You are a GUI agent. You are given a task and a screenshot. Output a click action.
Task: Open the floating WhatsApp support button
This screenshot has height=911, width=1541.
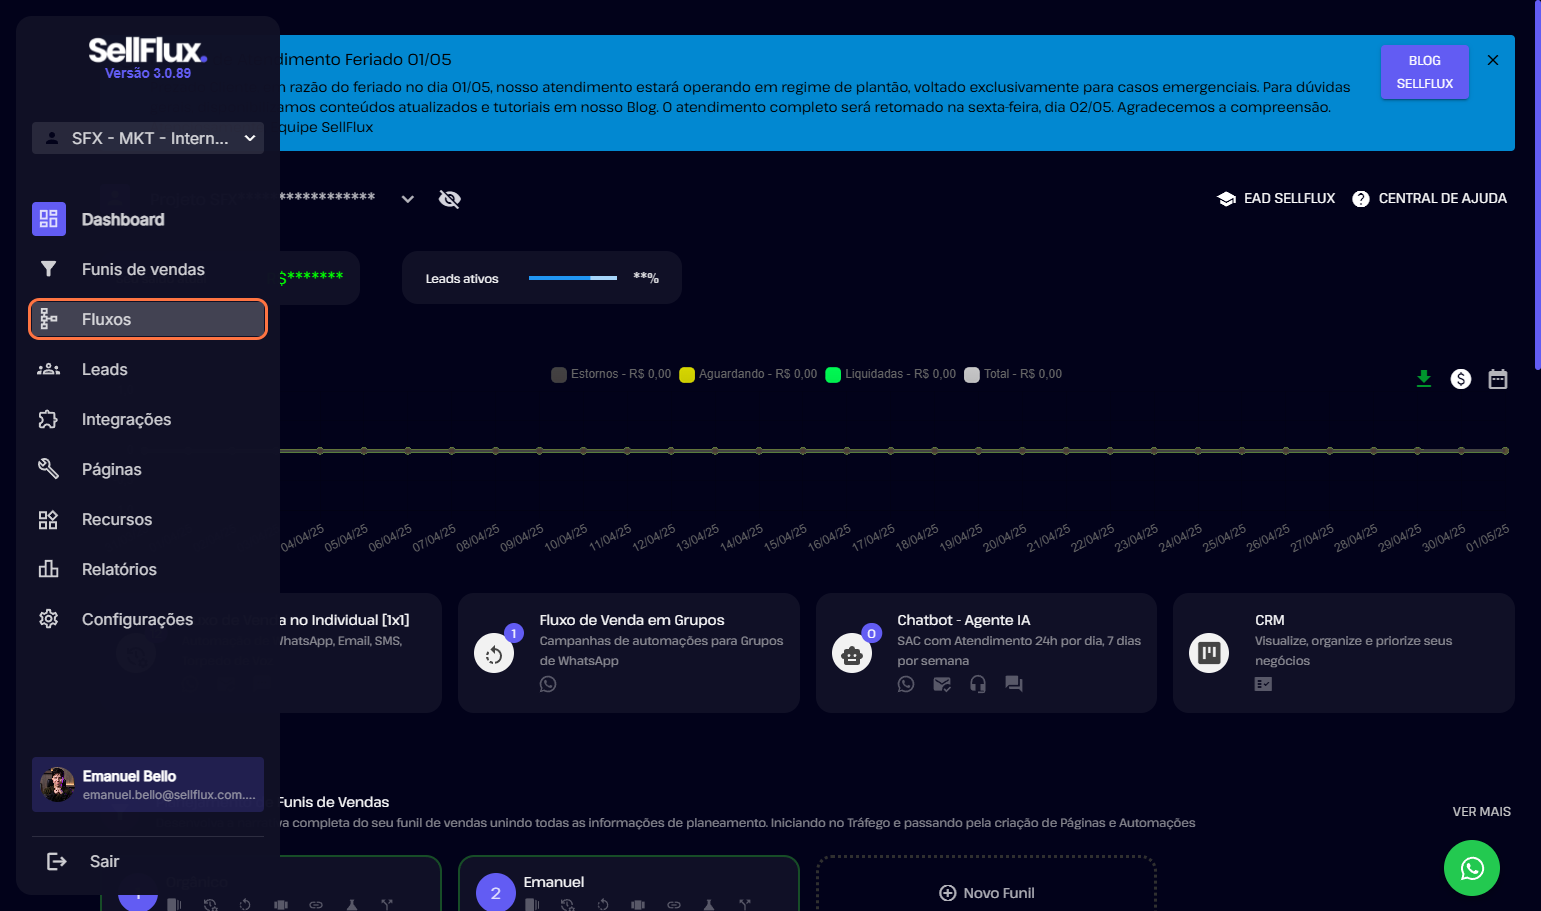point(1472,868)
